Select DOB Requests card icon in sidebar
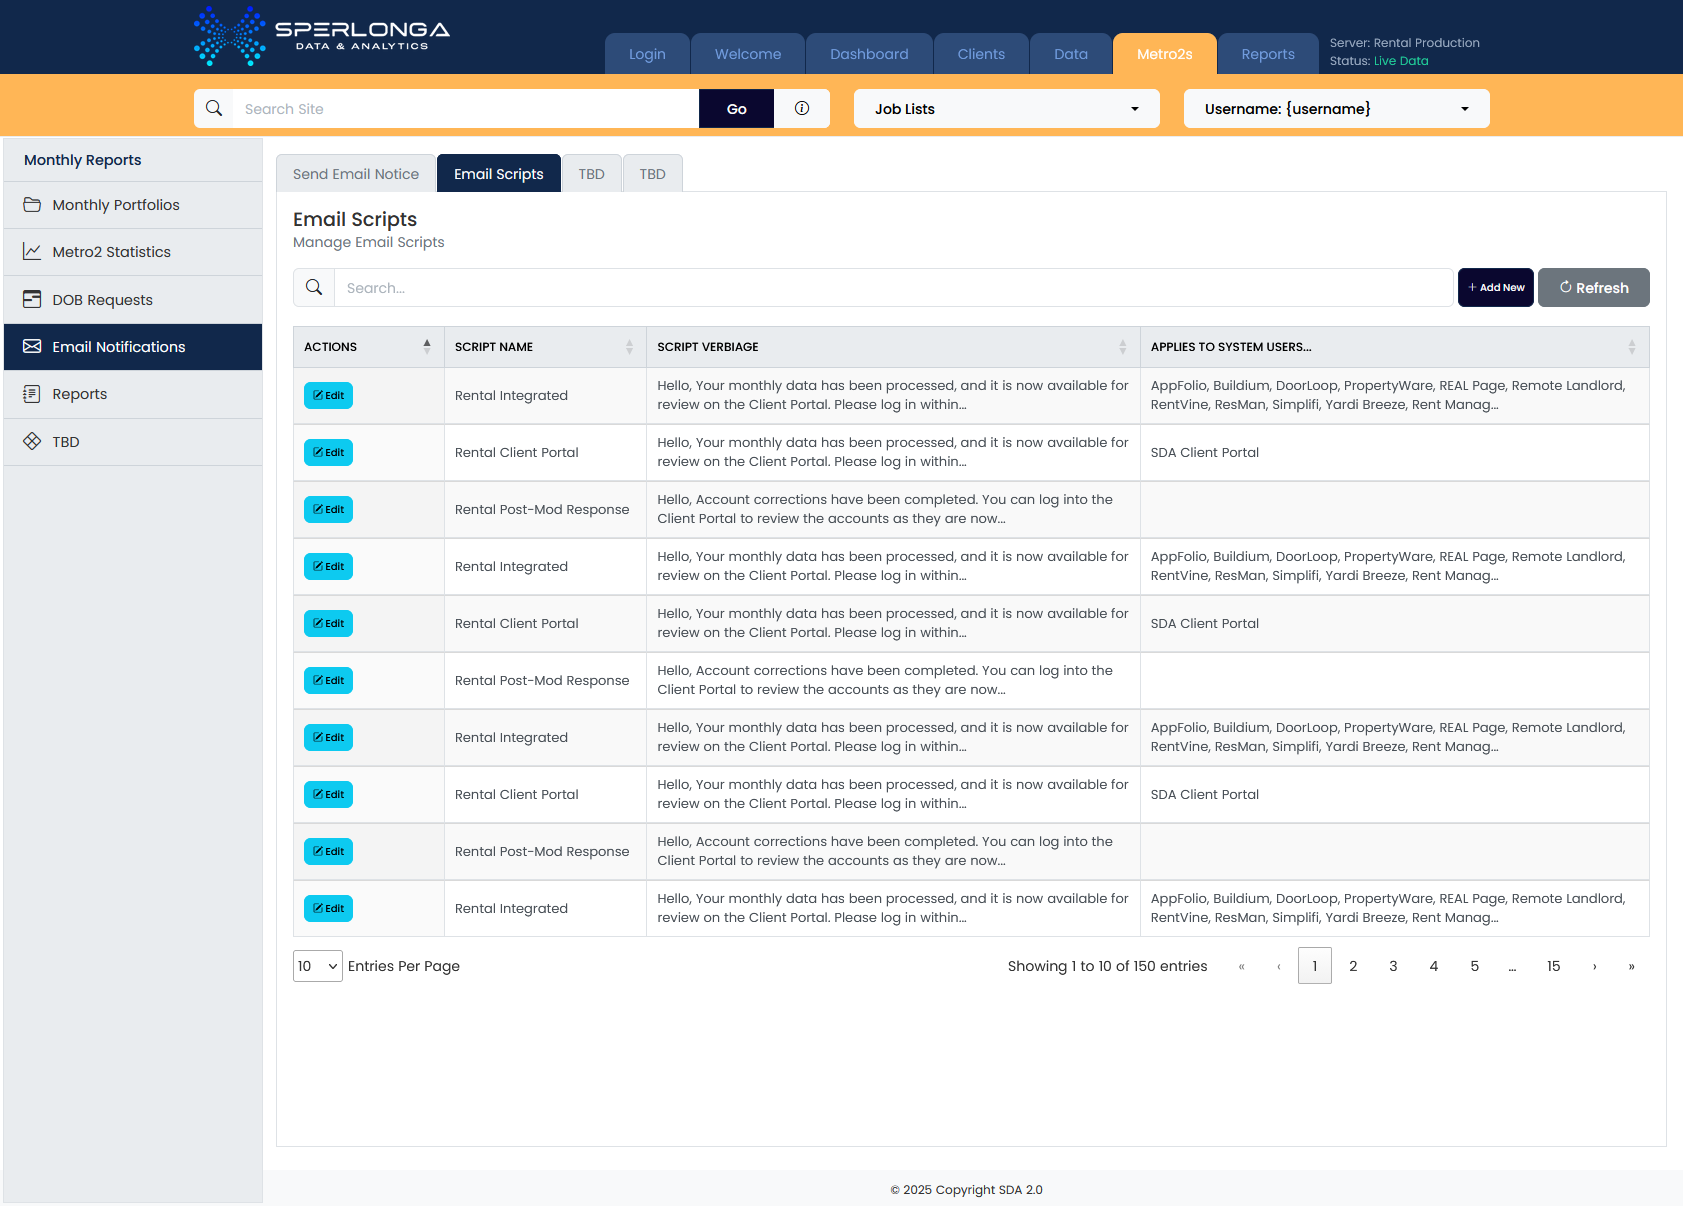 coord(32,300)
